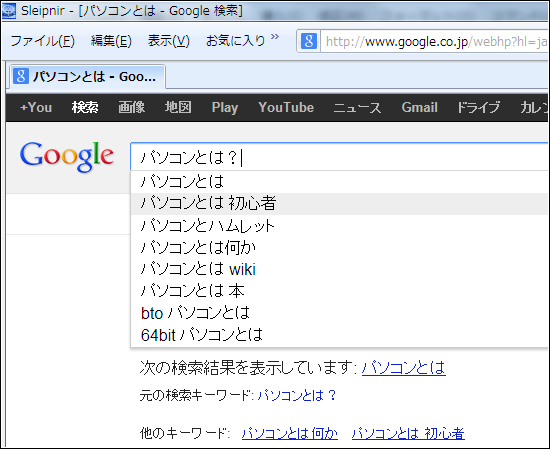Open the Play link
This screenshot has width=550, height=449.
tap(225, 107)
